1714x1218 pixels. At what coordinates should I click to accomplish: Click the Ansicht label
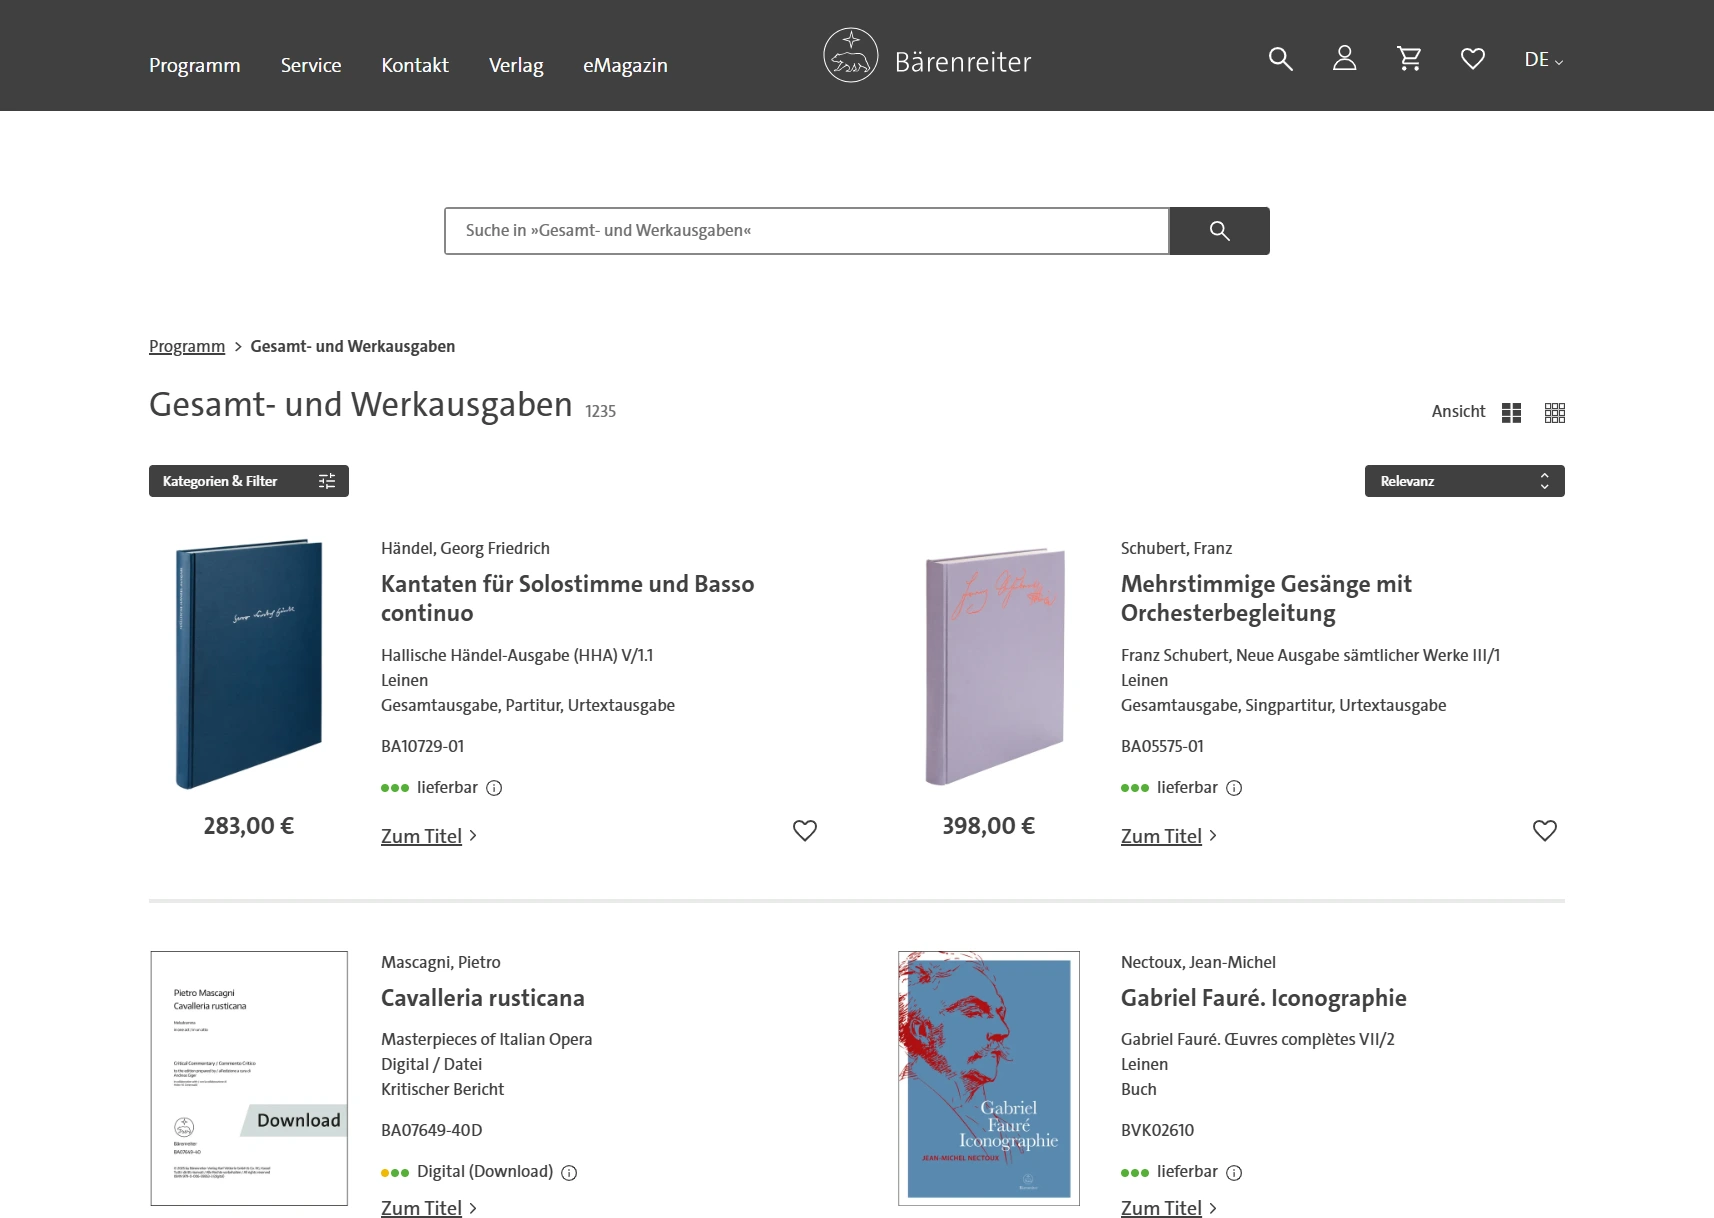pos(1458,411)
